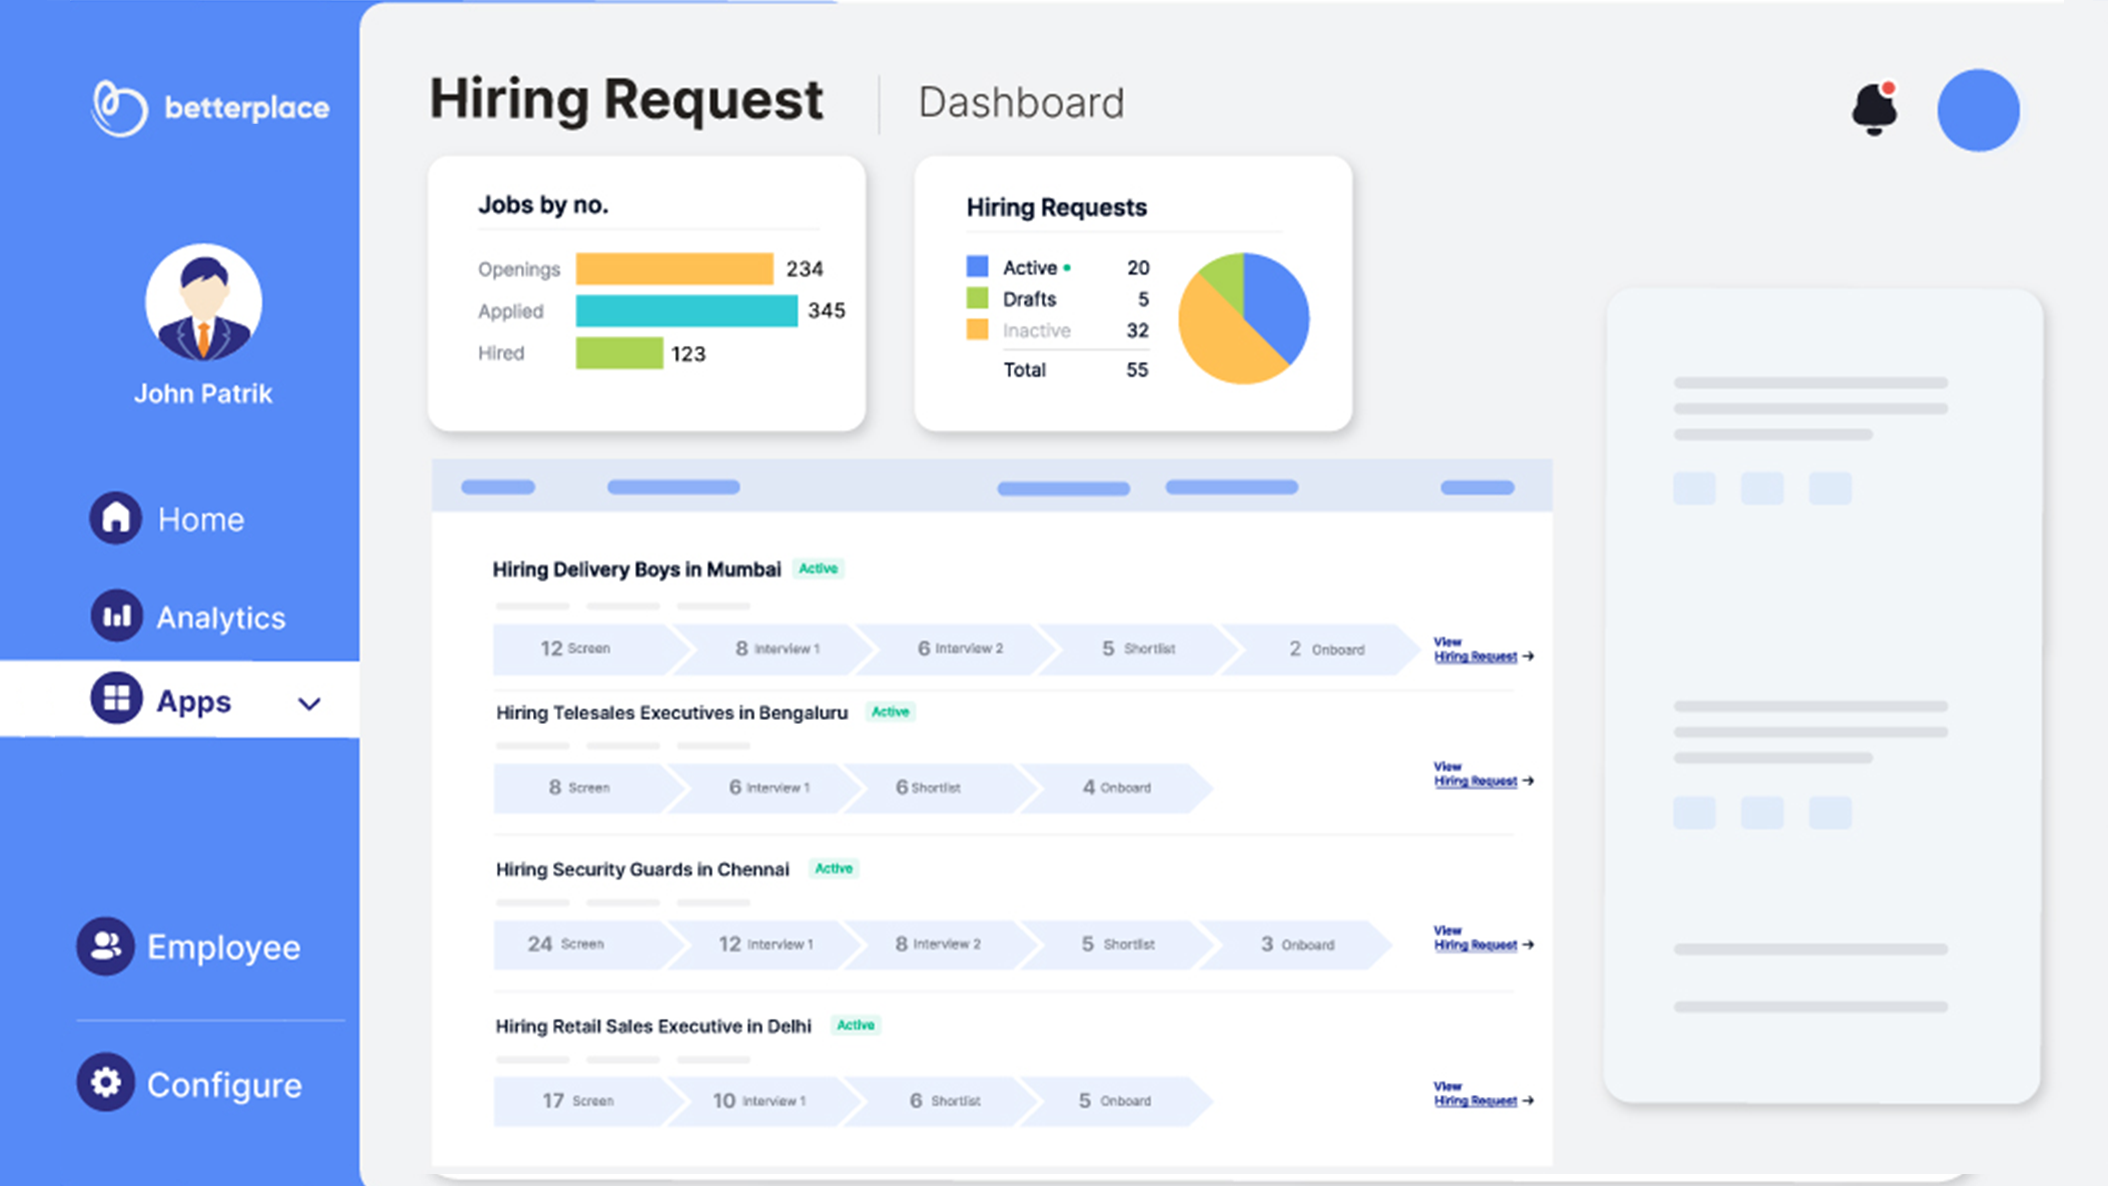This screenshot has width=2108, height=1186.
Task: Click the Configure gear icon
Action: pyautogui.click(x=105, y=1082)
